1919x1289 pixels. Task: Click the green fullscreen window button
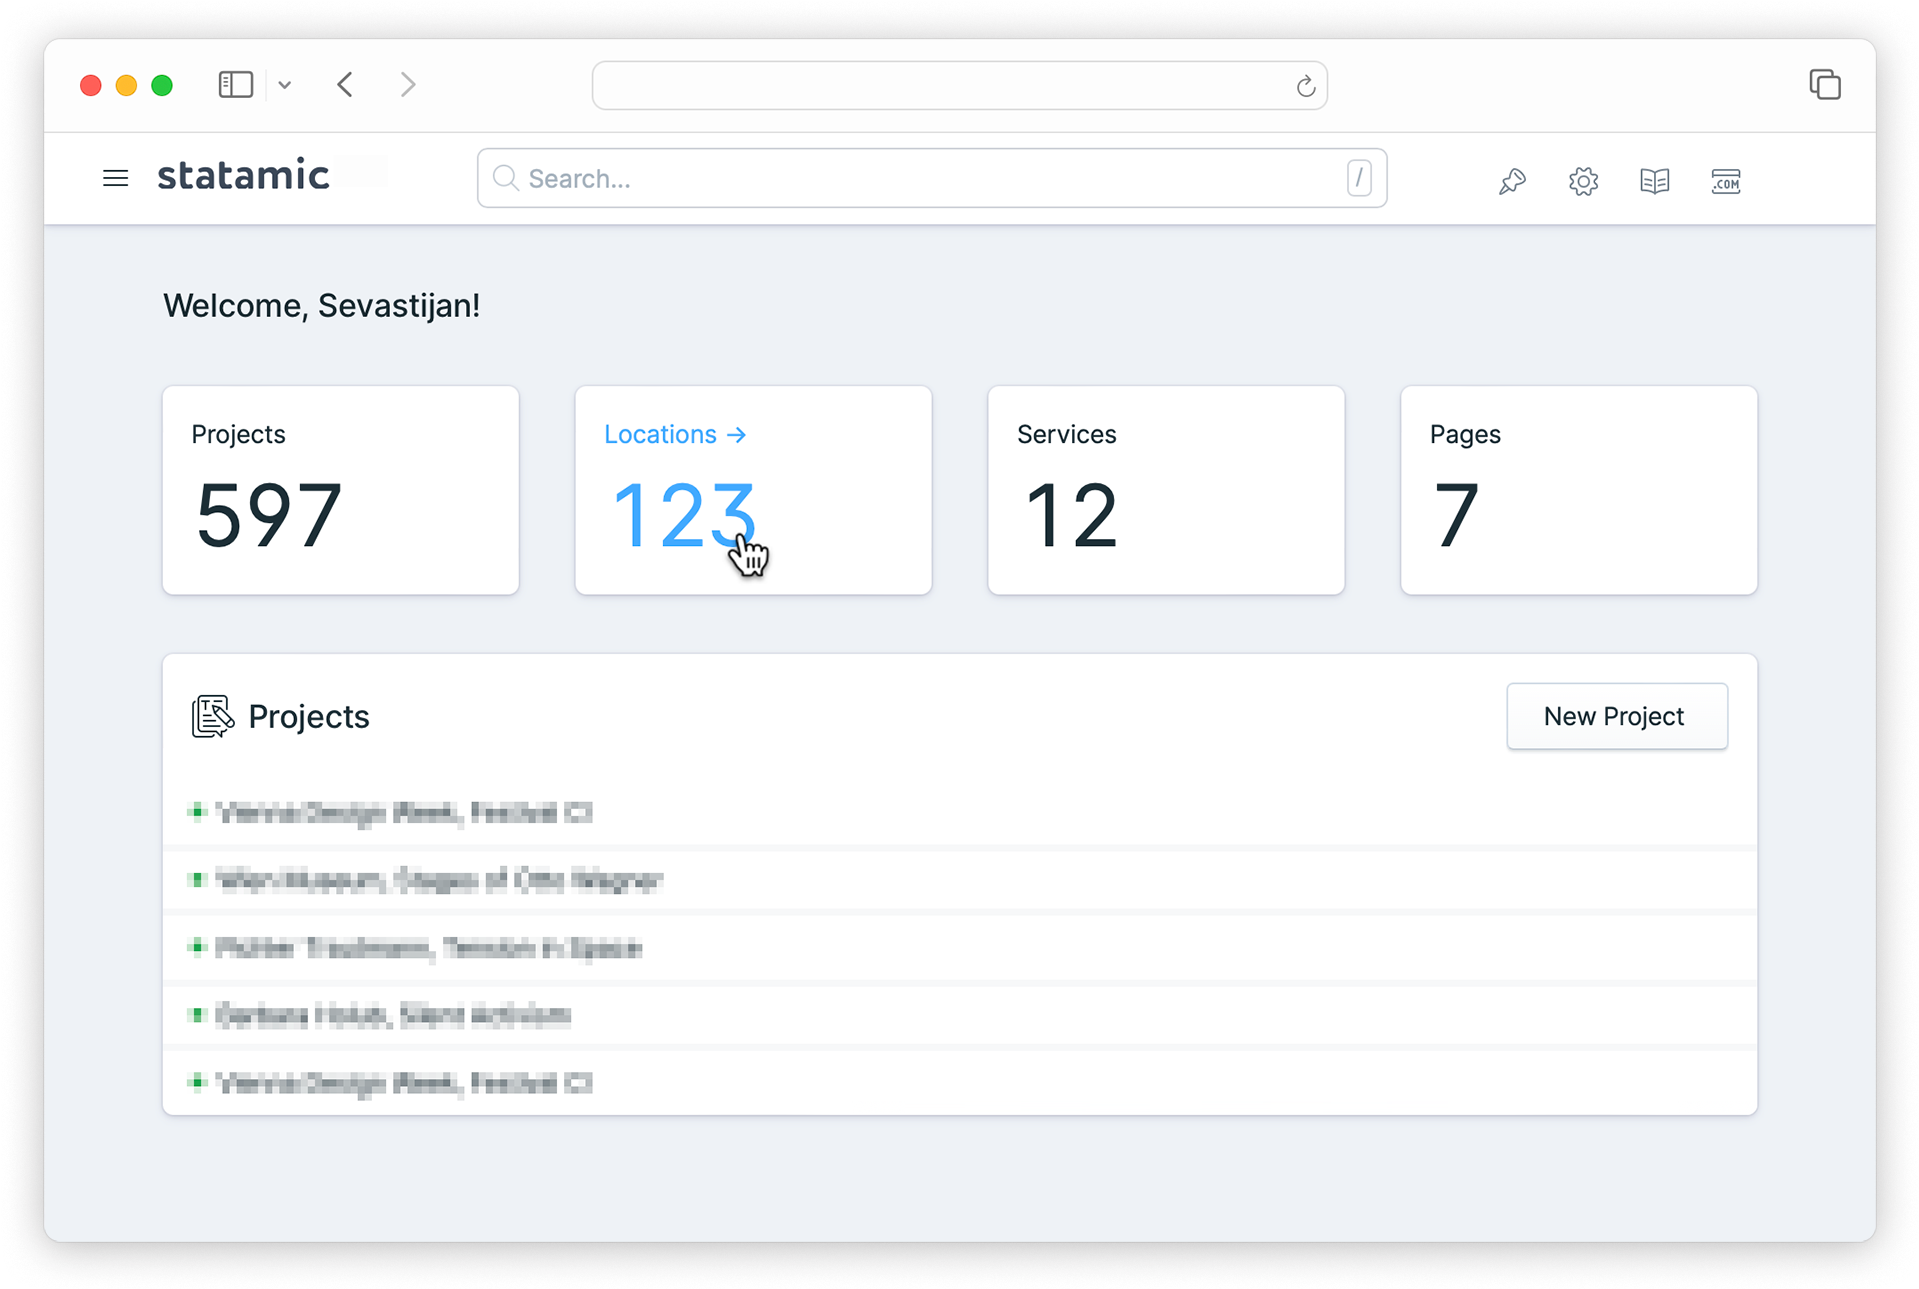(x=162, y=85)
